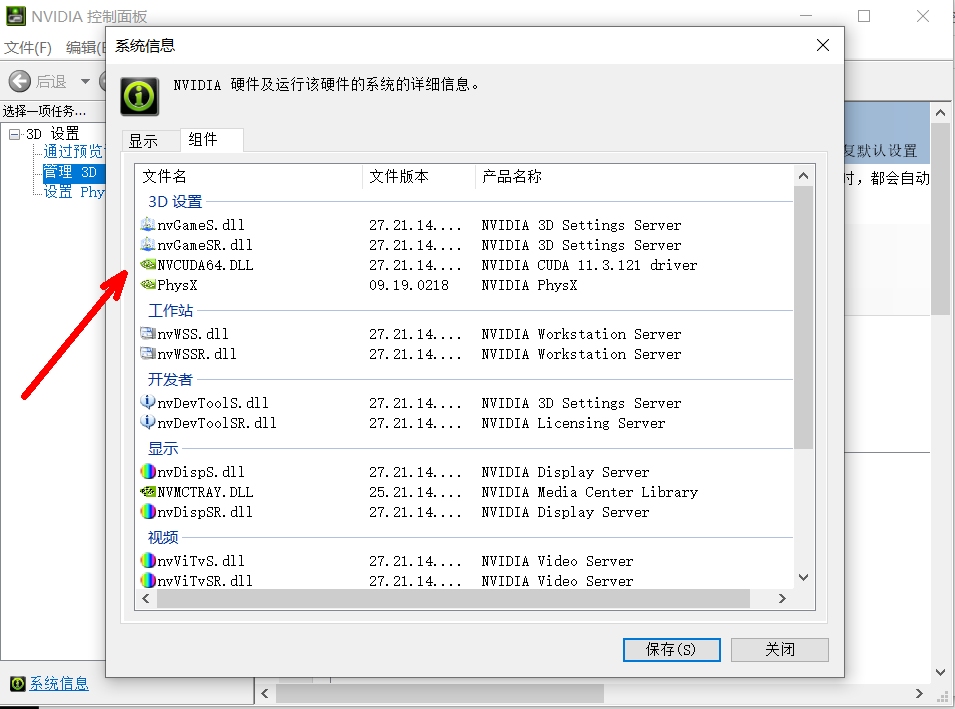Sort by the 文件名 column header
Image resolution: width=955 pixels, height=709 pixels.
tap(249, 177)
